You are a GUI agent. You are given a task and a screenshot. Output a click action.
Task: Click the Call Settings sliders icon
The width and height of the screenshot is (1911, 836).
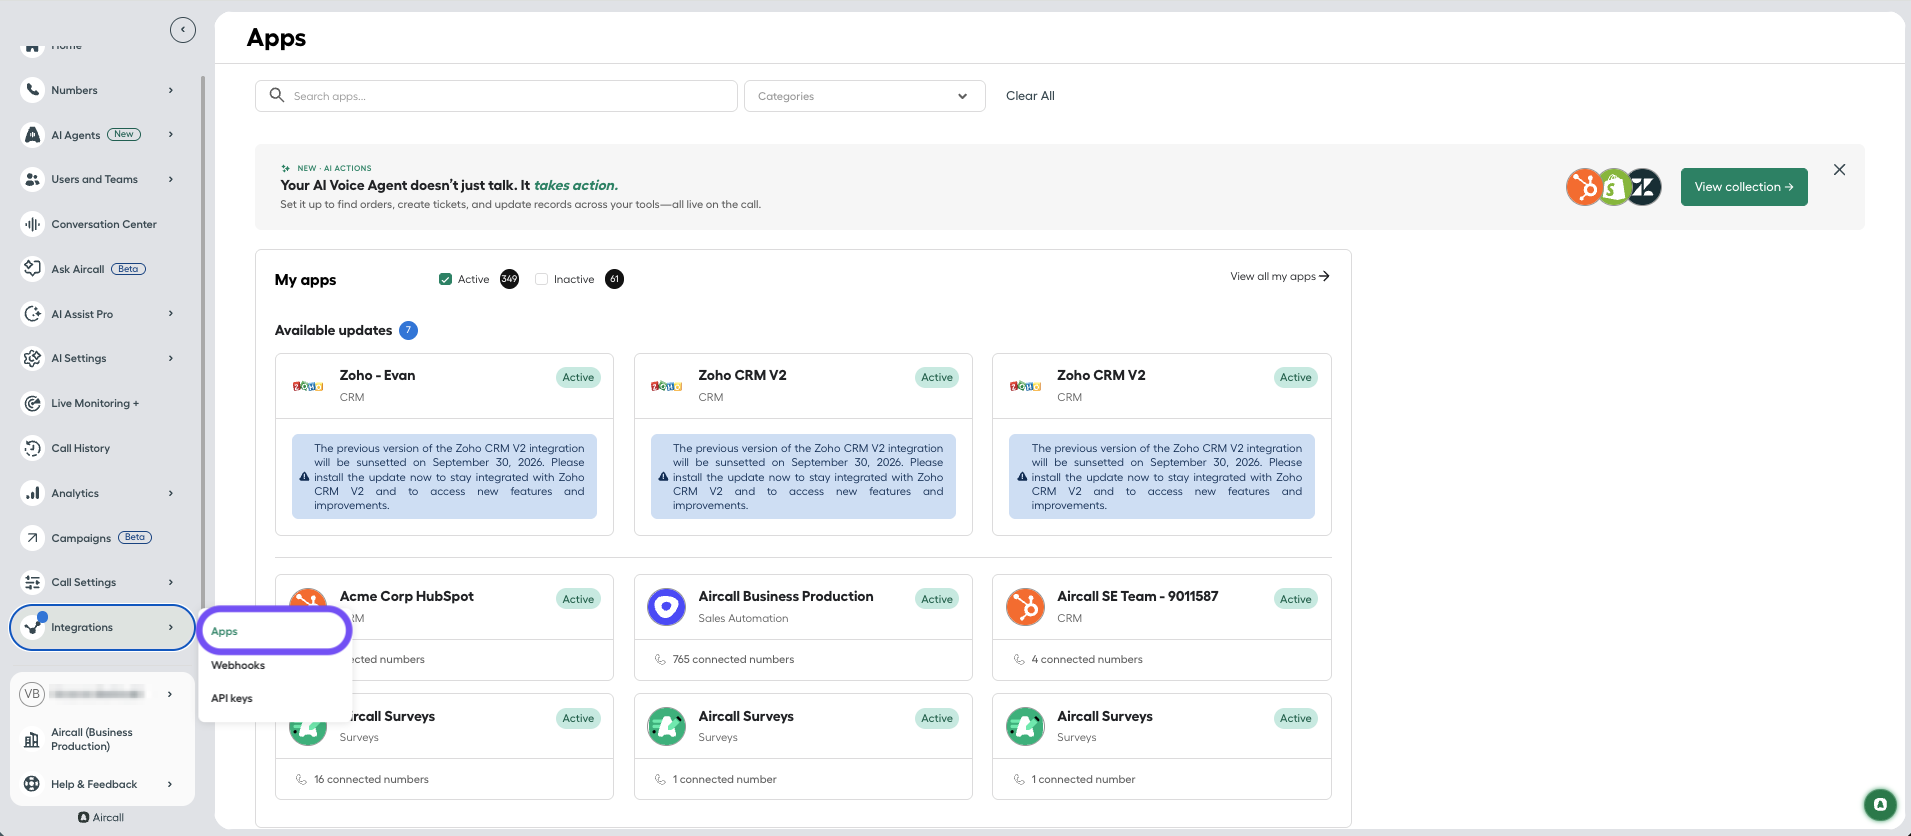pos(32,582)
